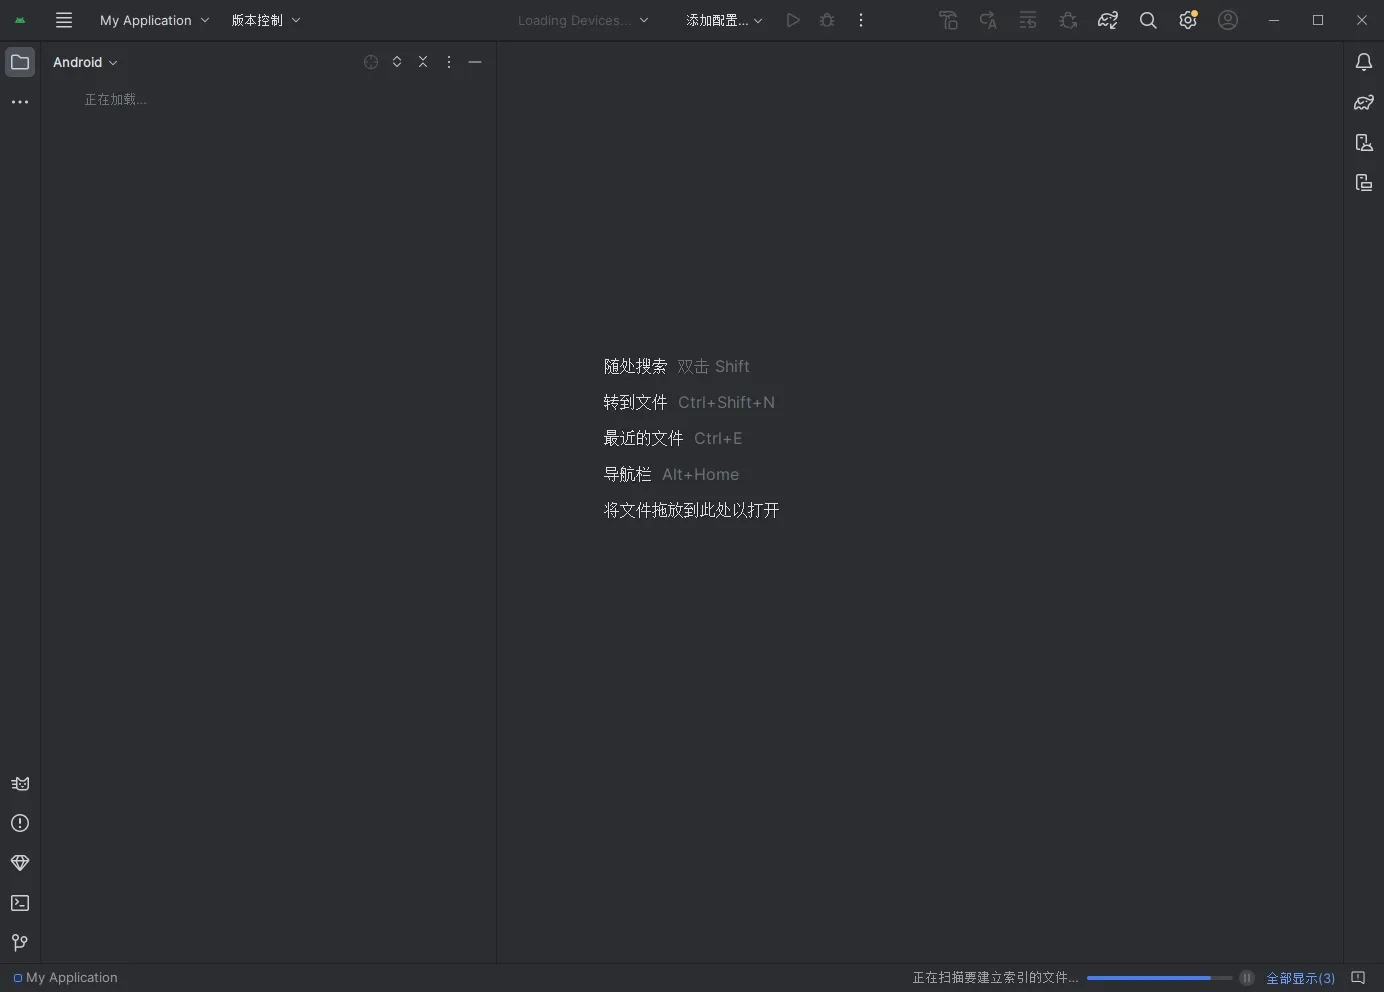Open the Terminal tool window
Viewport: 1384px width, 992px height.
click(19, 903)
